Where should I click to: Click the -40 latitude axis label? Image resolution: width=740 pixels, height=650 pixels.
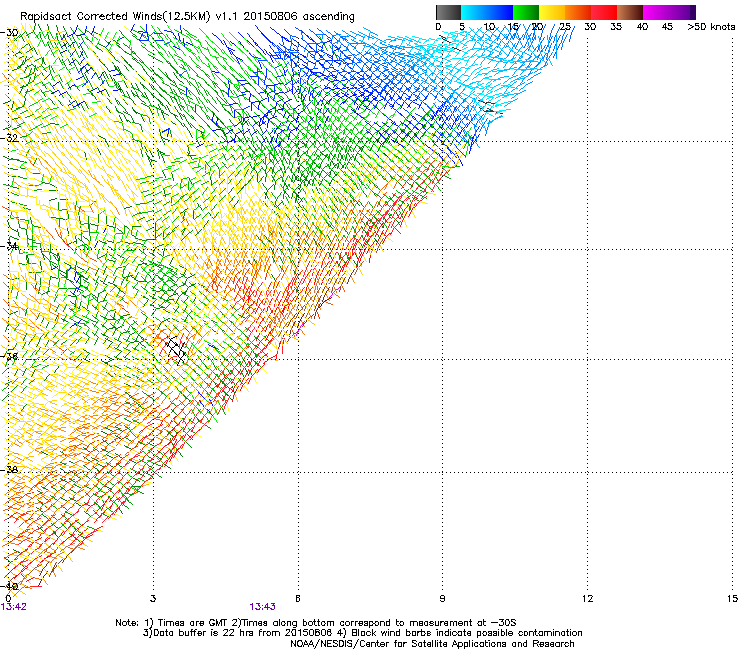click(x=9, y=586)
